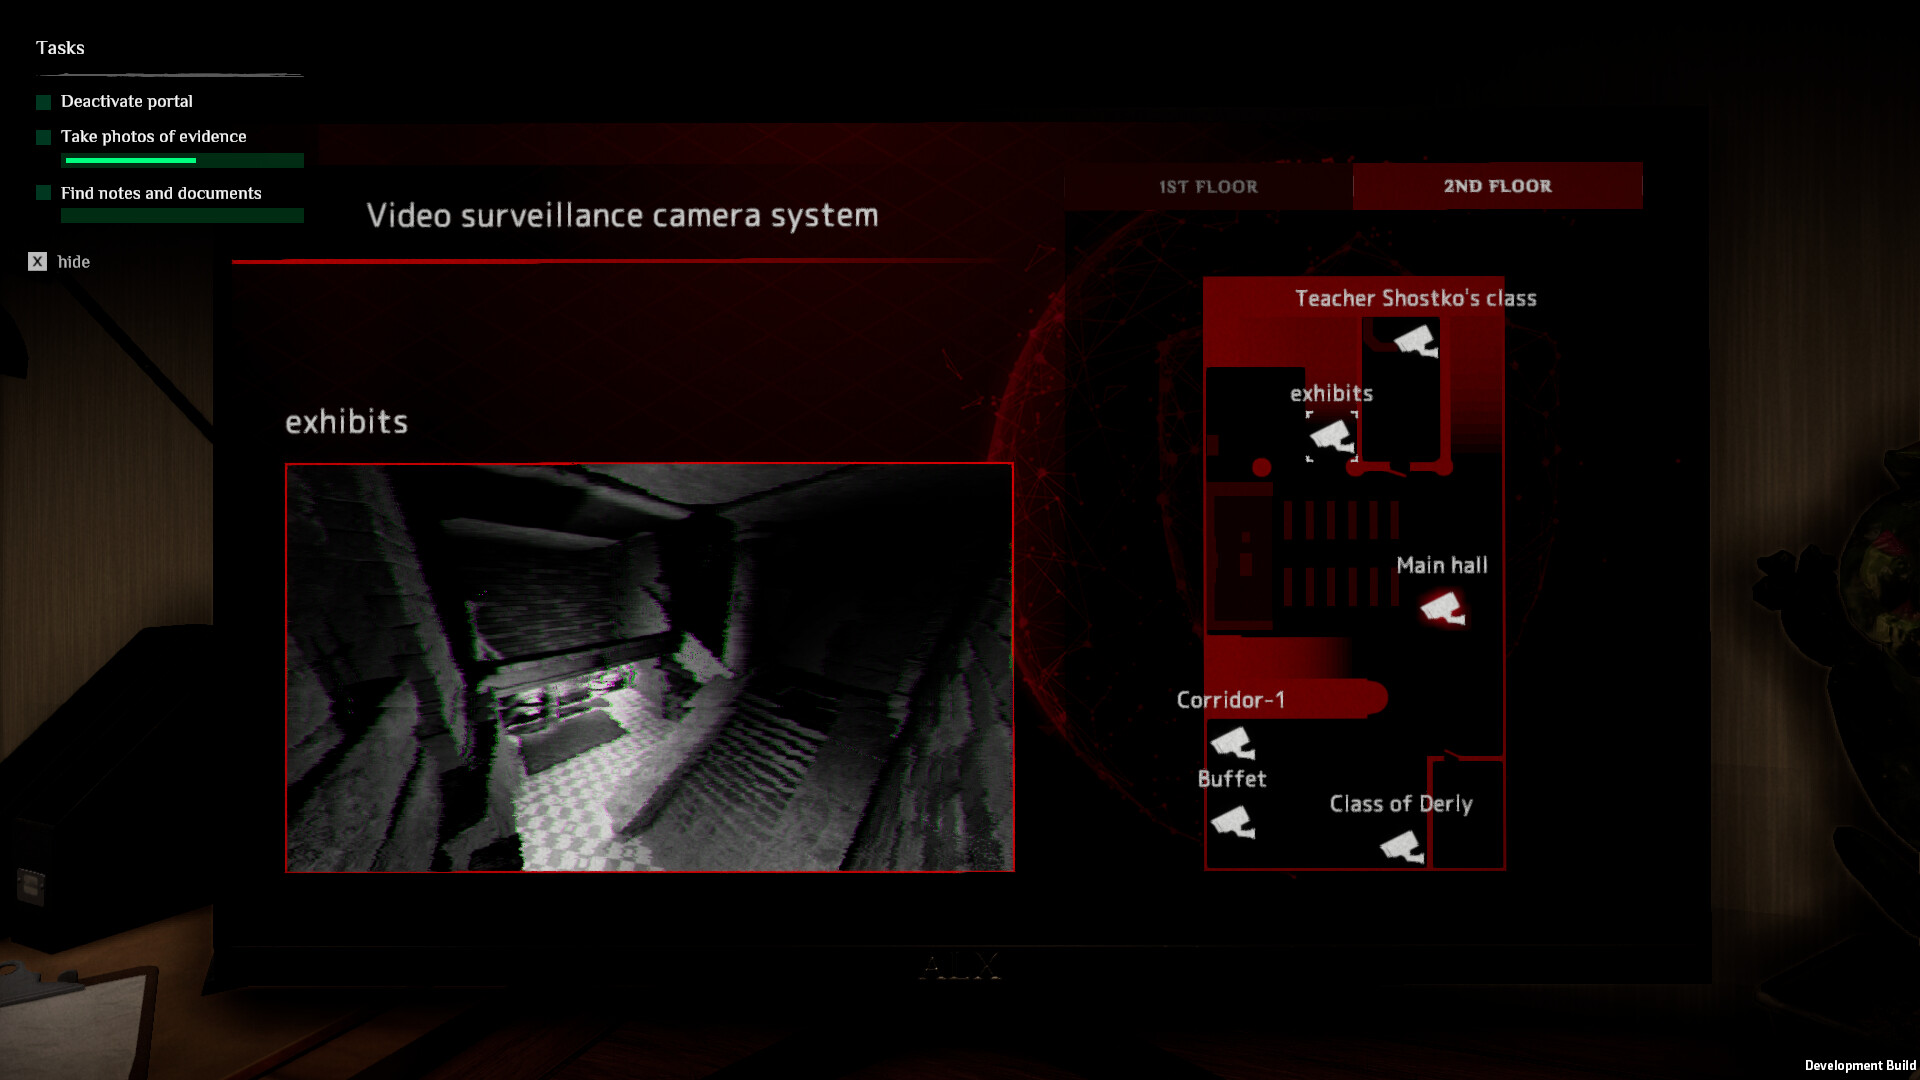Check the Deactivate portal task checkbox

tap(42, 101)
